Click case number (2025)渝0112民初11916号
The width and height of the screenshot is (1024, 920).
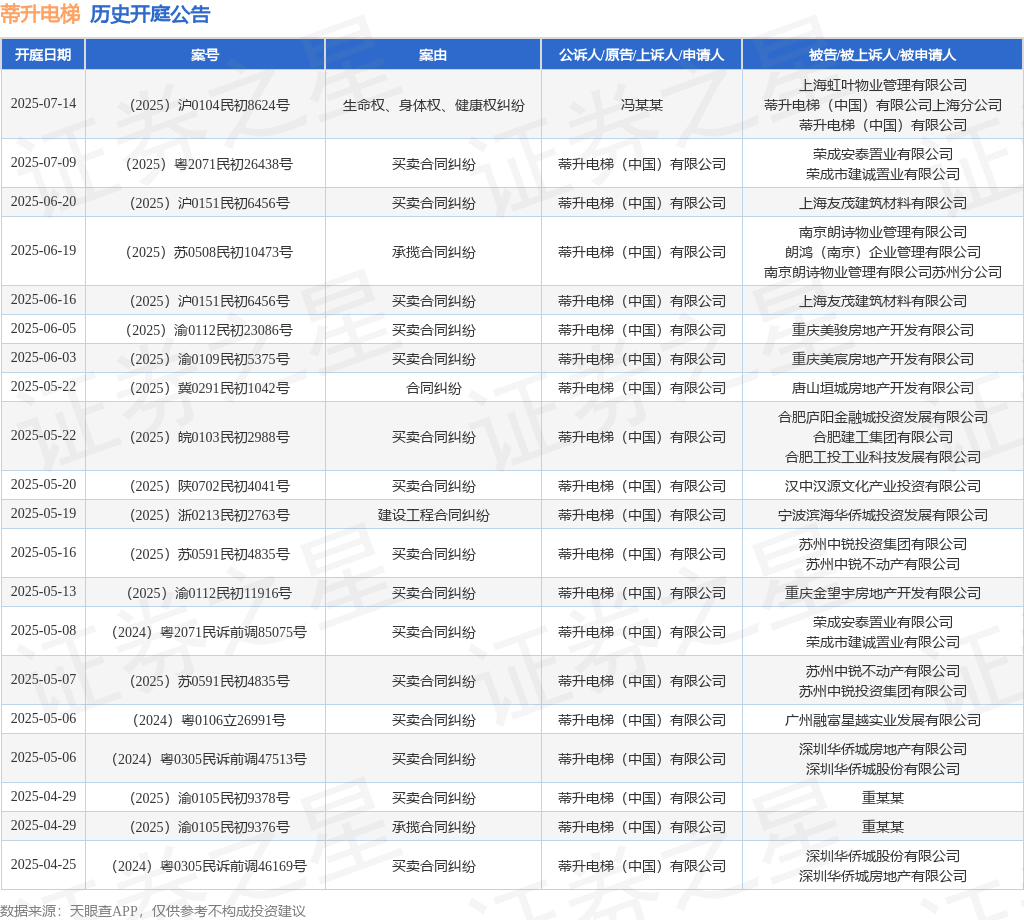click(x=209, y=594)
